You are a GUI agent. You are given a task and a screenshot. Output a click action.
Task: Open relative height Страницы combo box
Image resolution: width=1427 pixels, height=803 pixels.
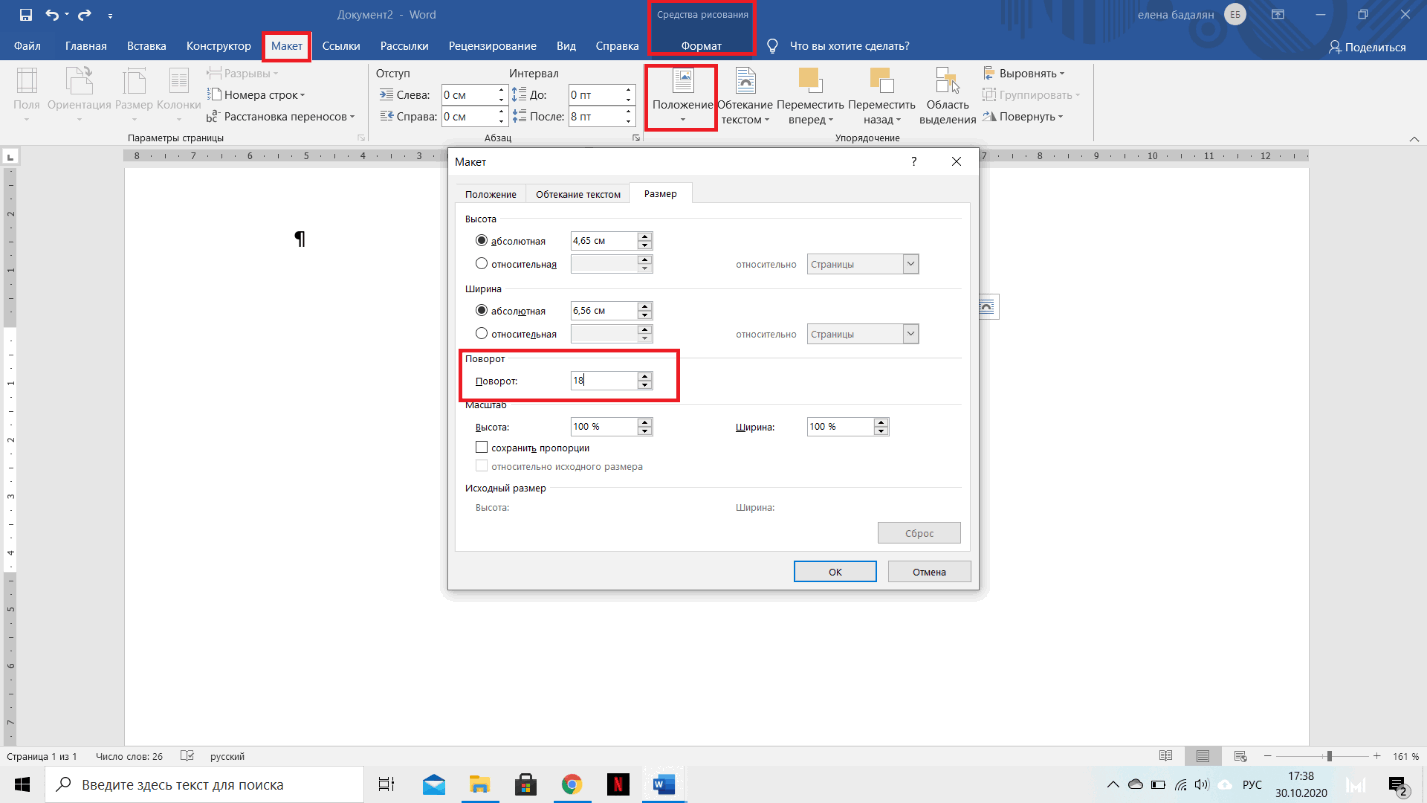862,264
